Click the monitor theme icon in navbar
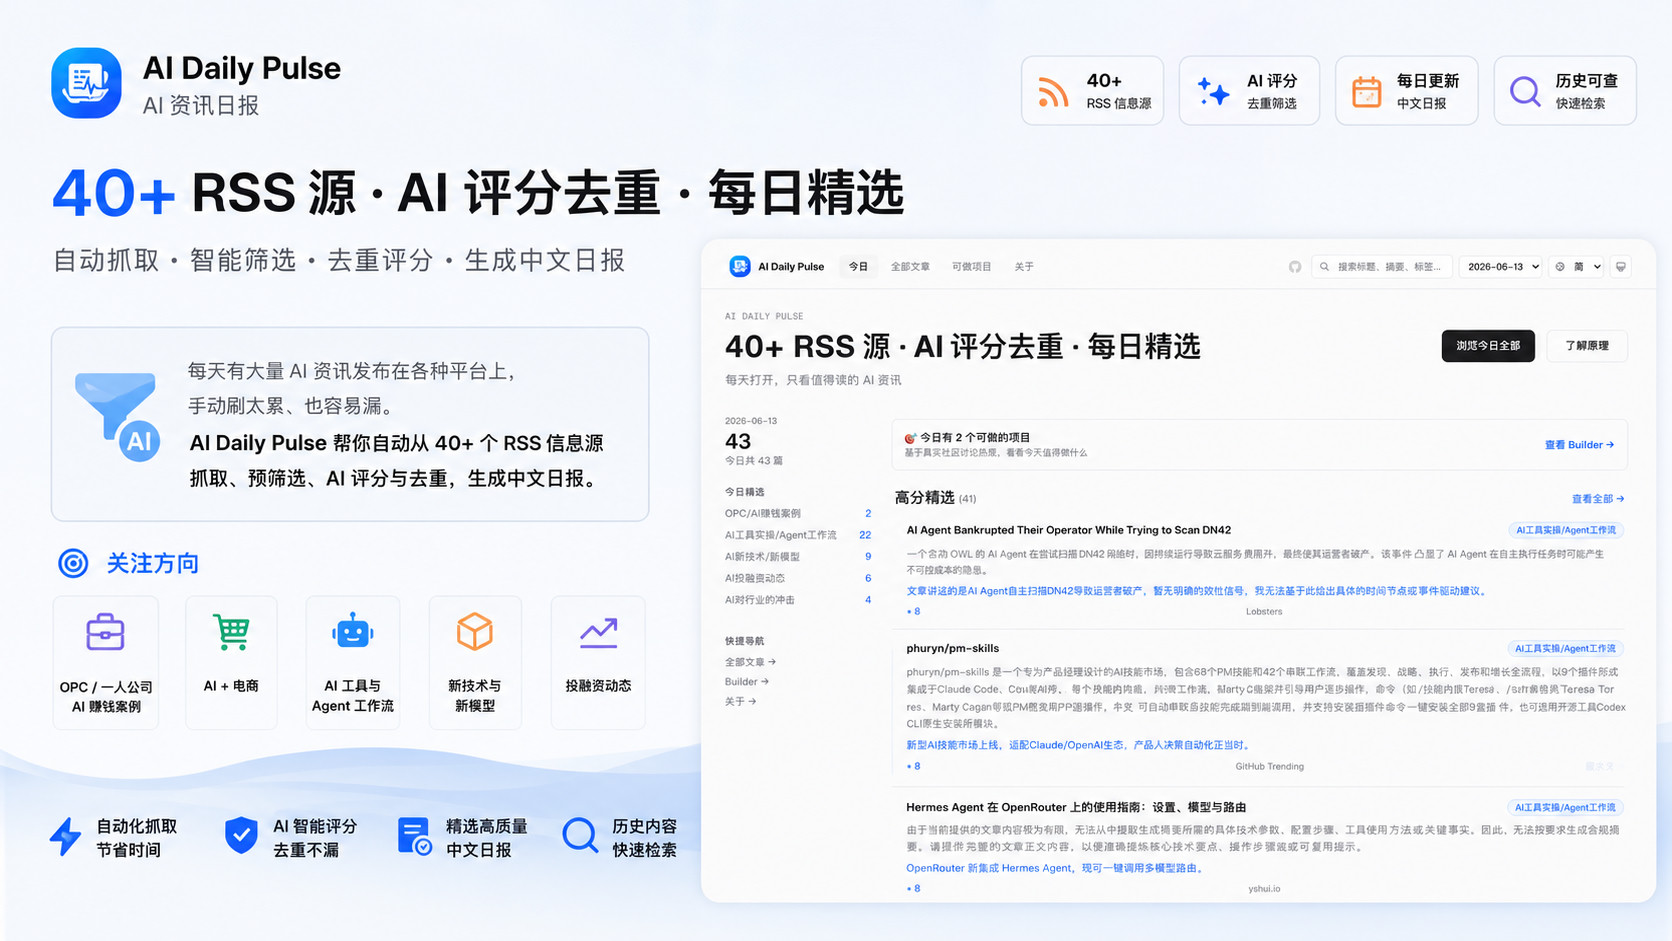 1621,267
